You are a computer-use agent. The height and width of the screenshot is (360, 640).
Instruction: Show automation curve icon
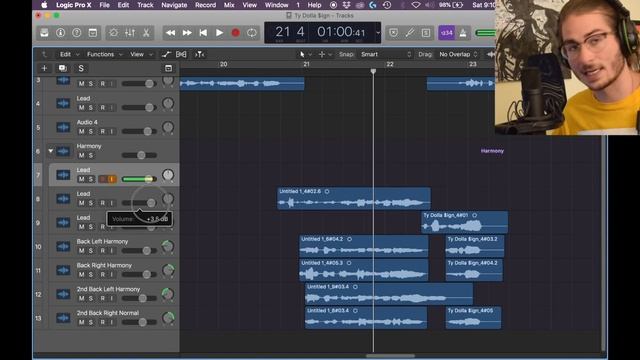coord(166,54)
